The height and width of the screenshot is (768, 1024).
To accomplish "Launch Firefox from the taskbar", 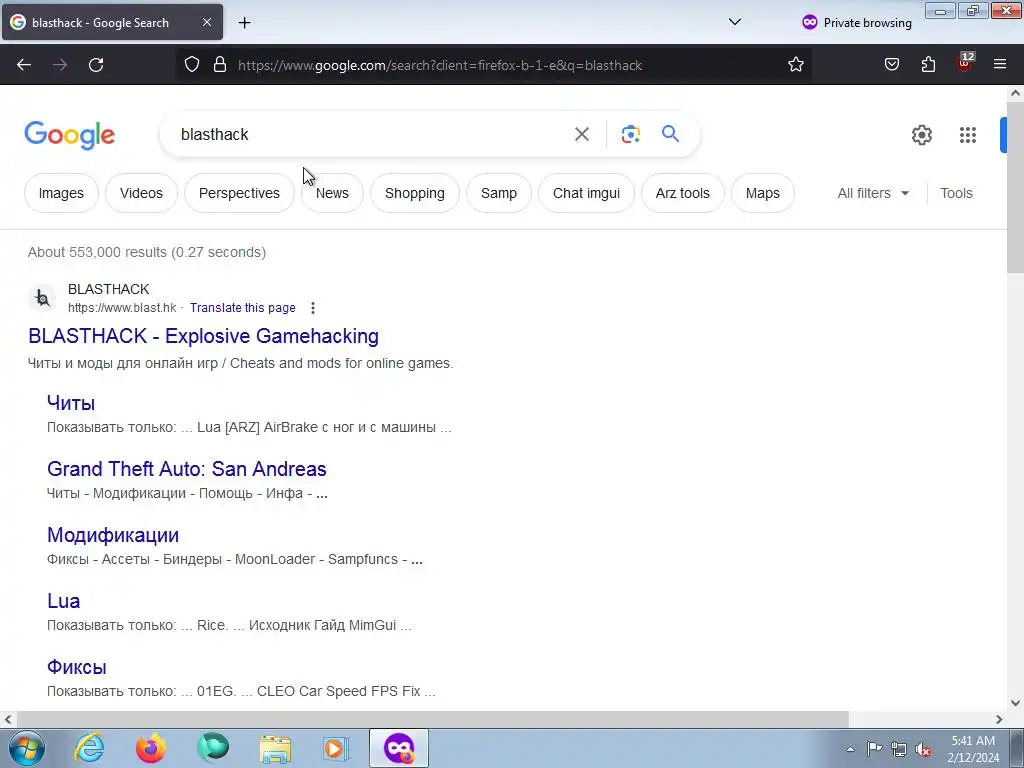I will click(x=151, y=748).
